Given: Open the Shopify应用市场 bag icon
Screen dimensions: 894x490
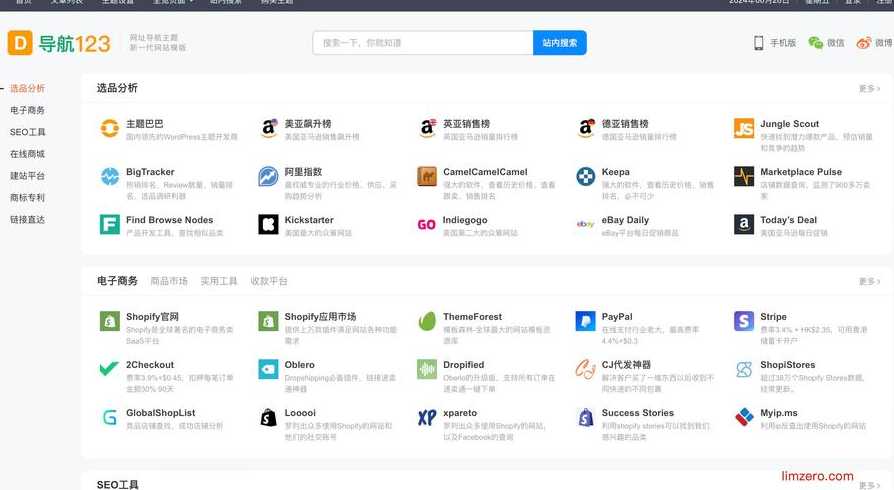Looking at the screenshot, I should [268, 321].
